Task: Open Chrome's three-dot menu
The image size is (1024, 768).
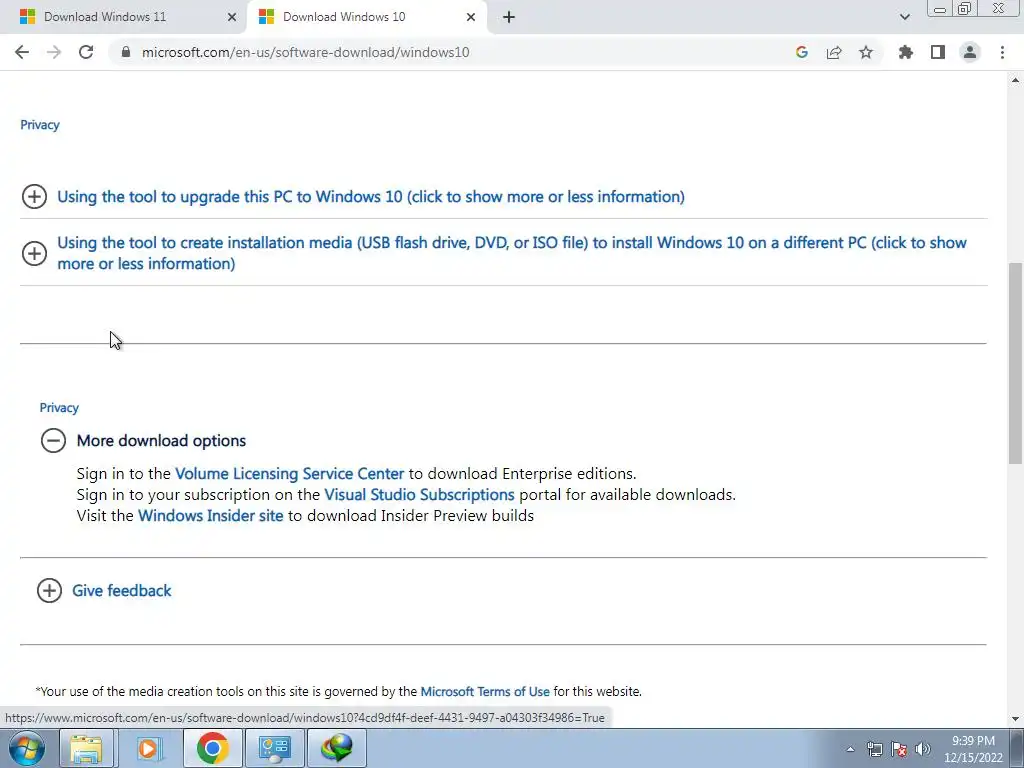Action: pyautogui.click(x=1002, y=52)
